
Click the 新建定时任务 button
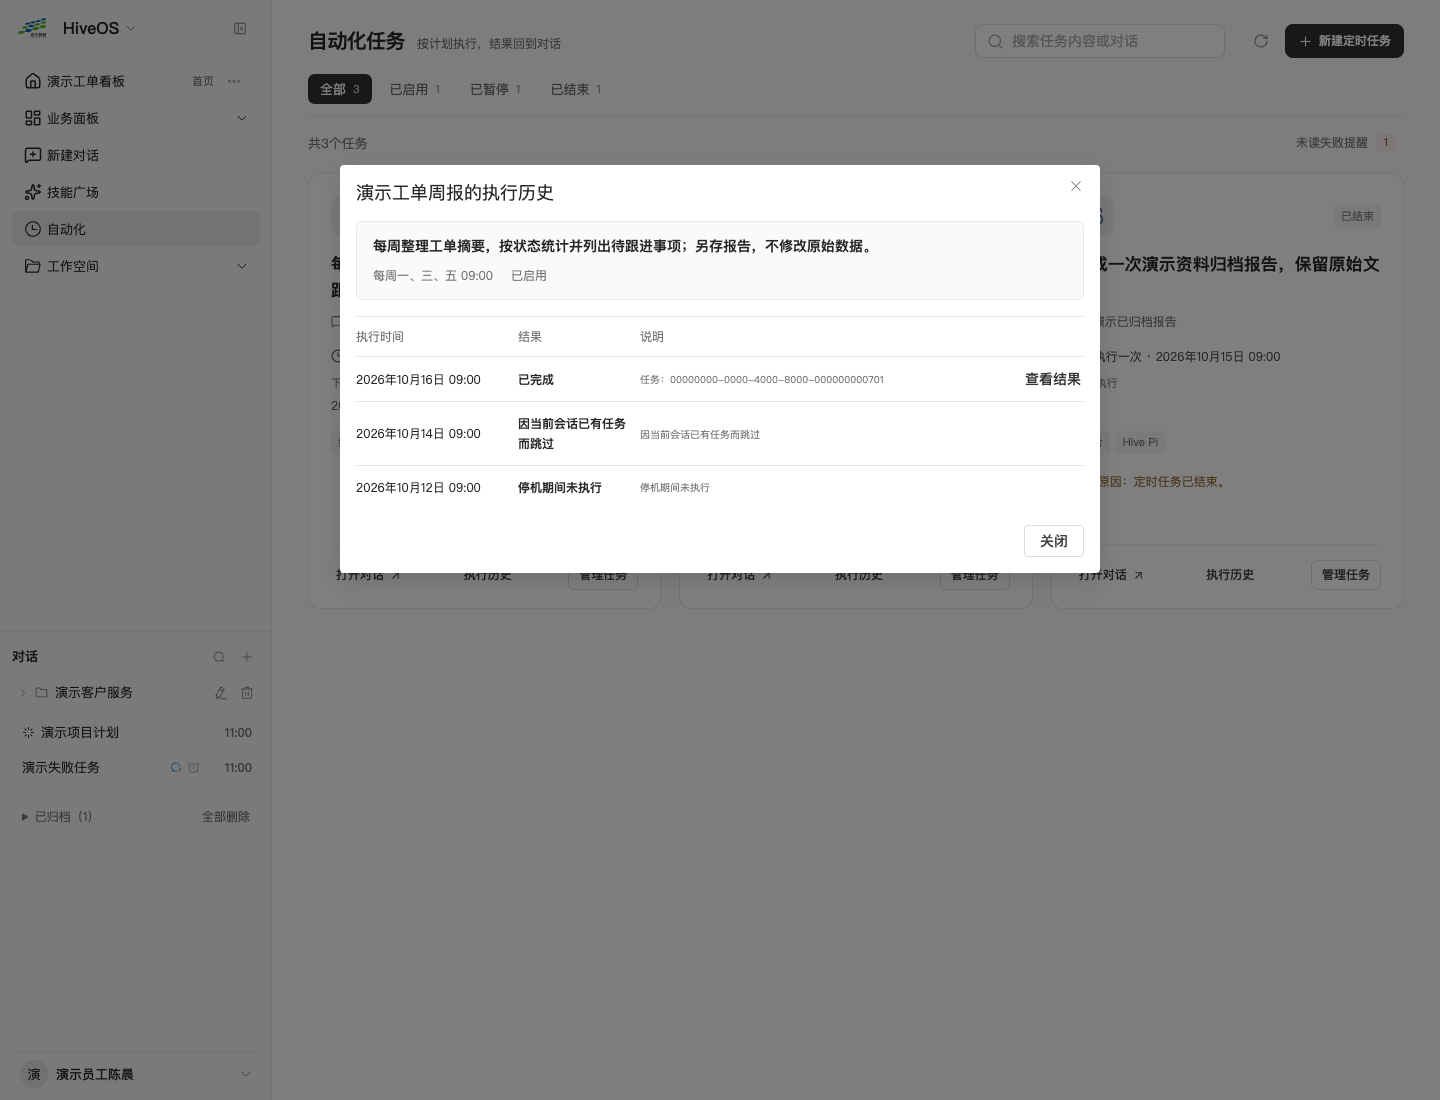click(x=1344, y=41)
